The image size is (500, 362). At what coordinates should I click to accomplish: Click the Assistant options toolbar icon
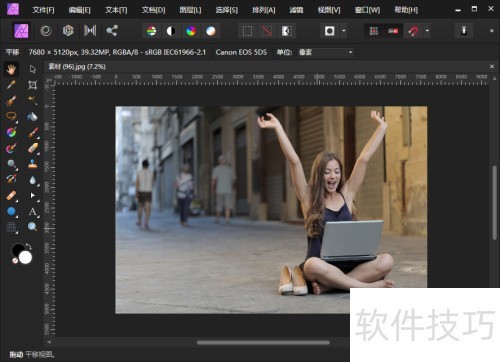(x=464, y=31)
